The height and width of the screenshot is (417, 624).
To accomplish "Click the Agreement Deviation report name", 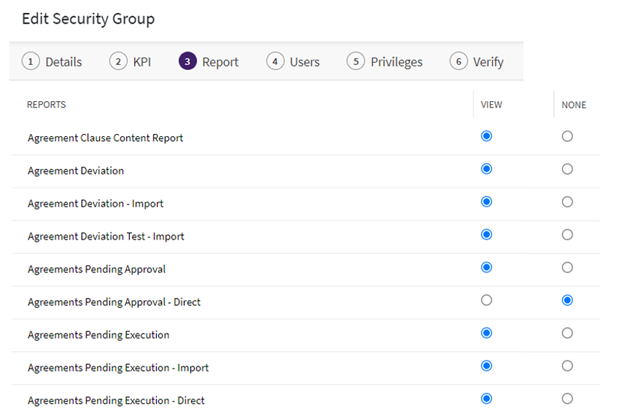I will coord(76,171).
